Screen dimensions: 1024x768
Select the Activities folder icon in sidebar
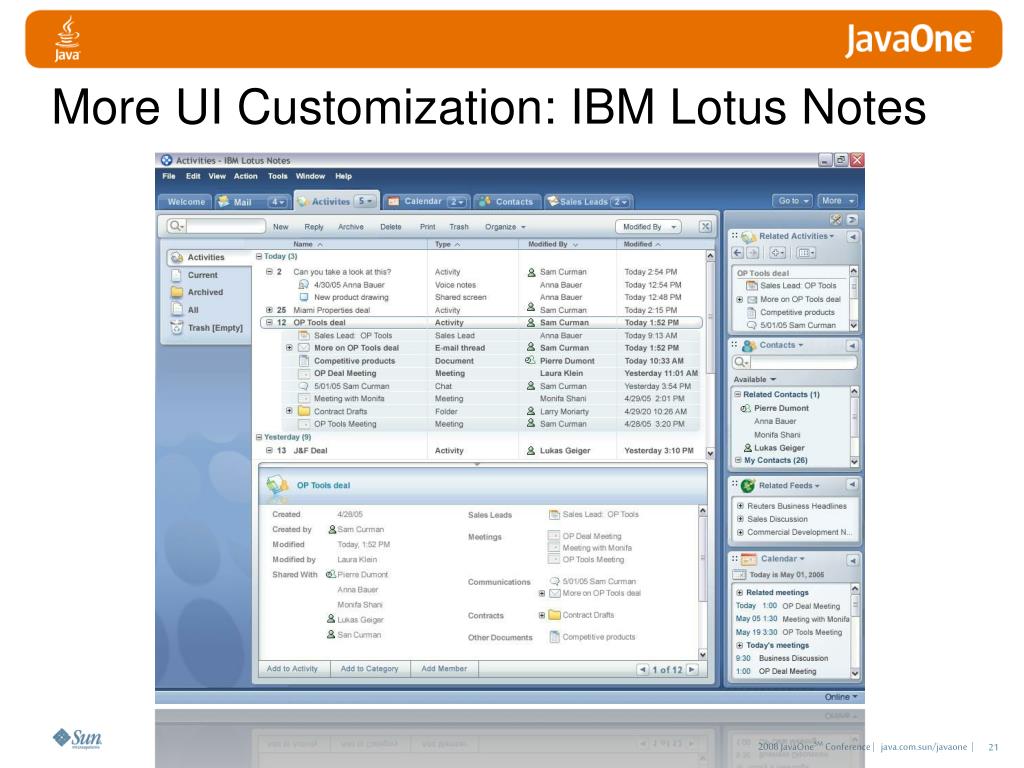tap(176, 257)
